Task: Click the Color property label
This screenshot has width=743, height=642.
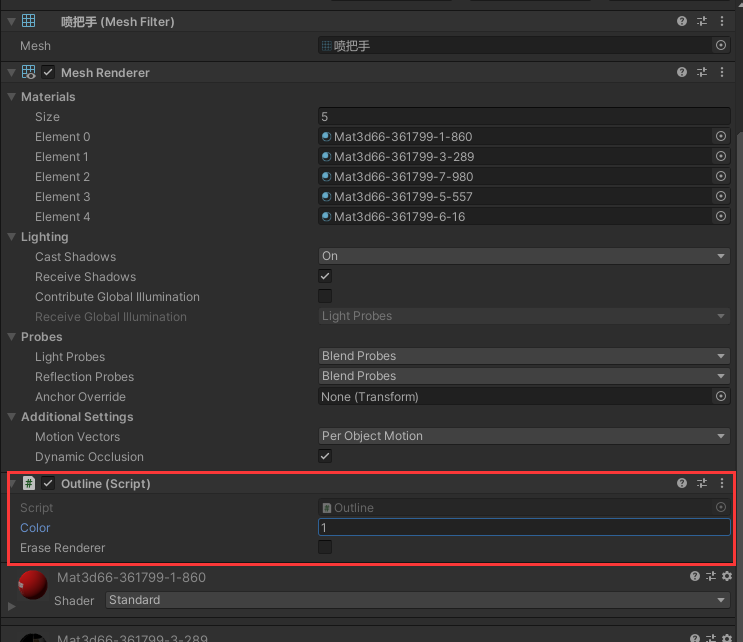Action: click(35, 527)
